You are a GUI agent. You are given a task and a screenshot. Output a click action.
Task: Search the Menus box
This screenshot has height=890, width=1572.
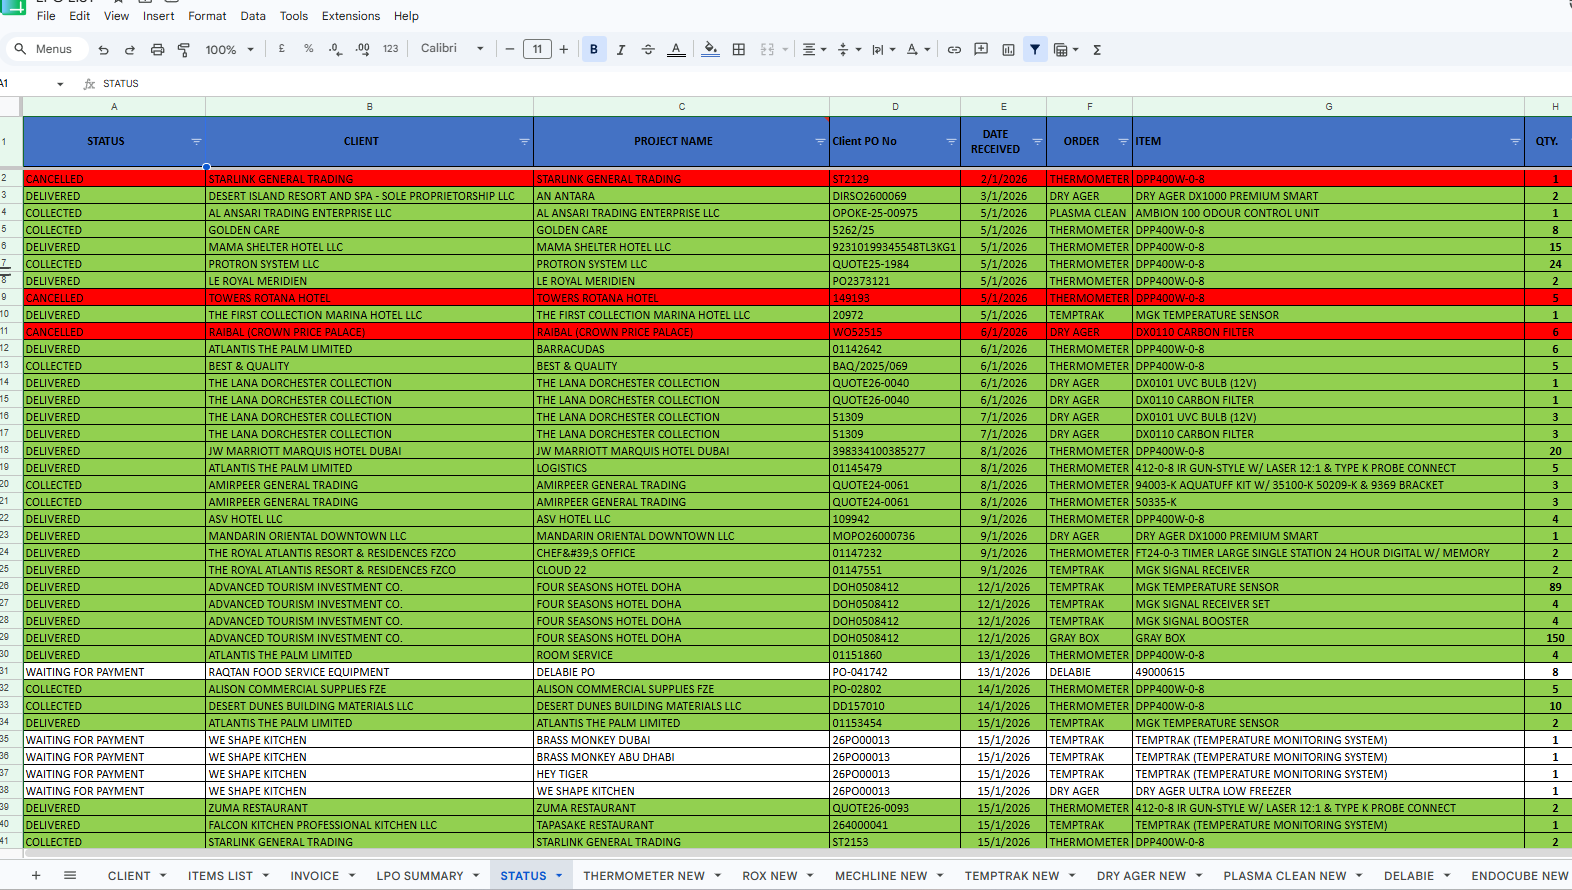coord(47,49)
